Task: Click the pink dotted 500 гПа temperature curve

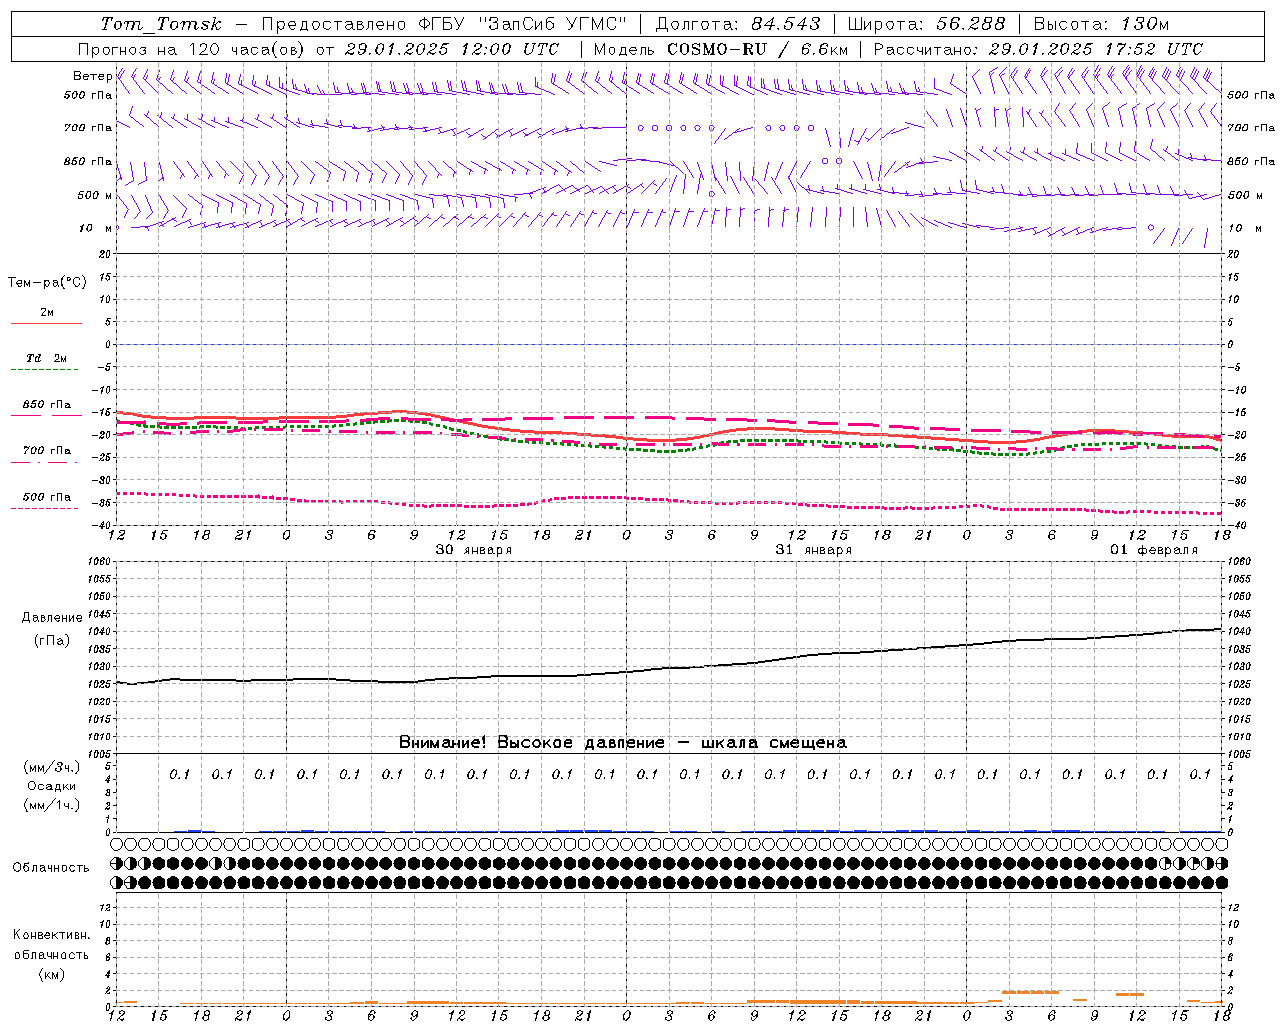Action: tap(670, 499)
